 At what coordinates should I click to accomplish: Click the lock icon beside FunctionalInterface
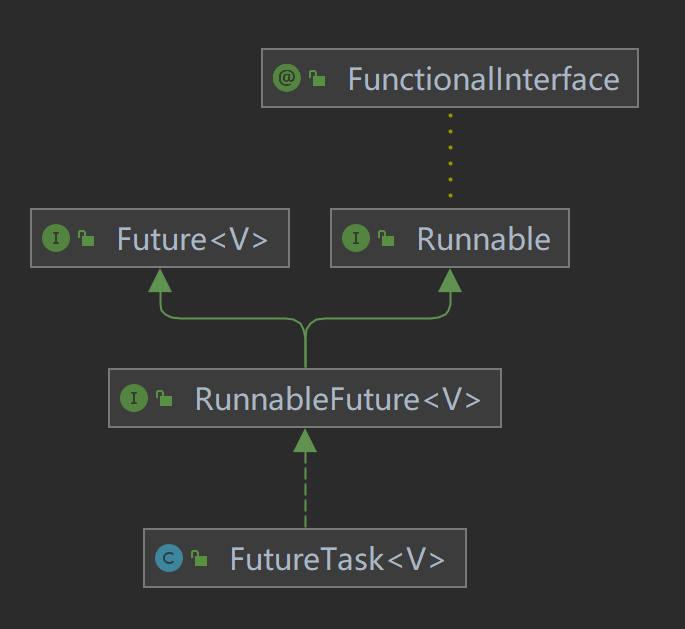[x=317, y=79]
